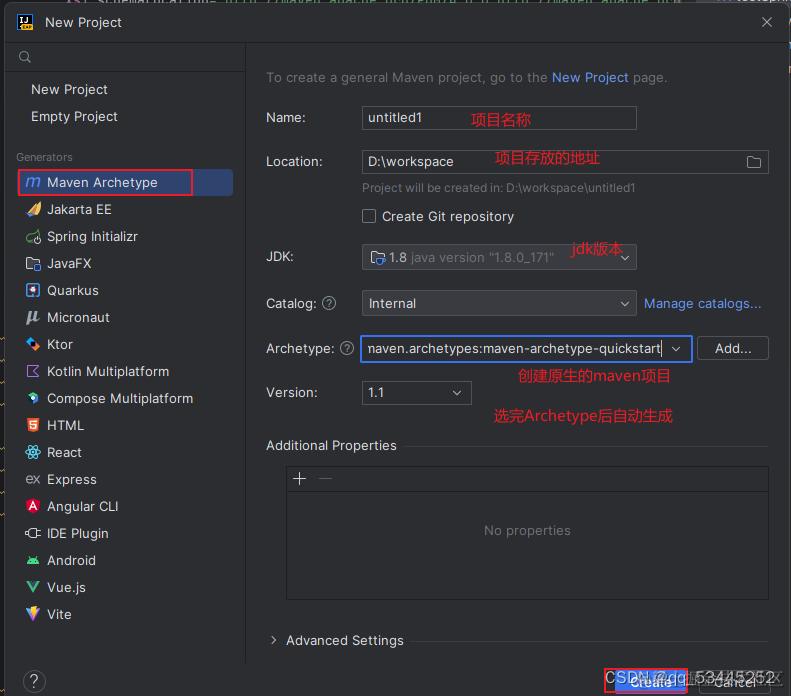Click the Micronaut icon

pyautogui.click(x=33, y=317)
